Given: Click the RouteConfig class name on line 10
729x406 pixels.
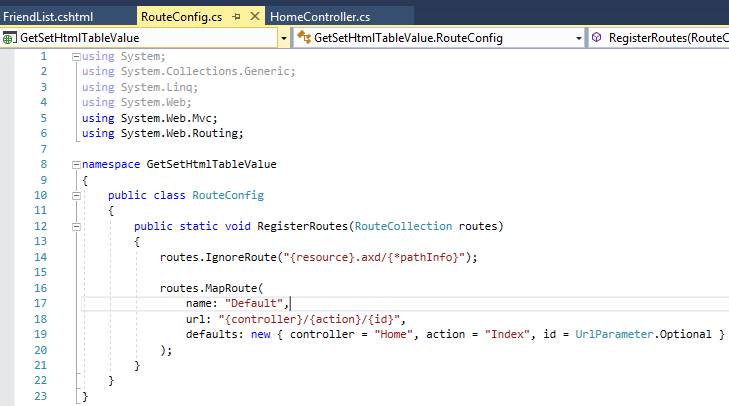Looking at the screenshot, I should (228, 195).
